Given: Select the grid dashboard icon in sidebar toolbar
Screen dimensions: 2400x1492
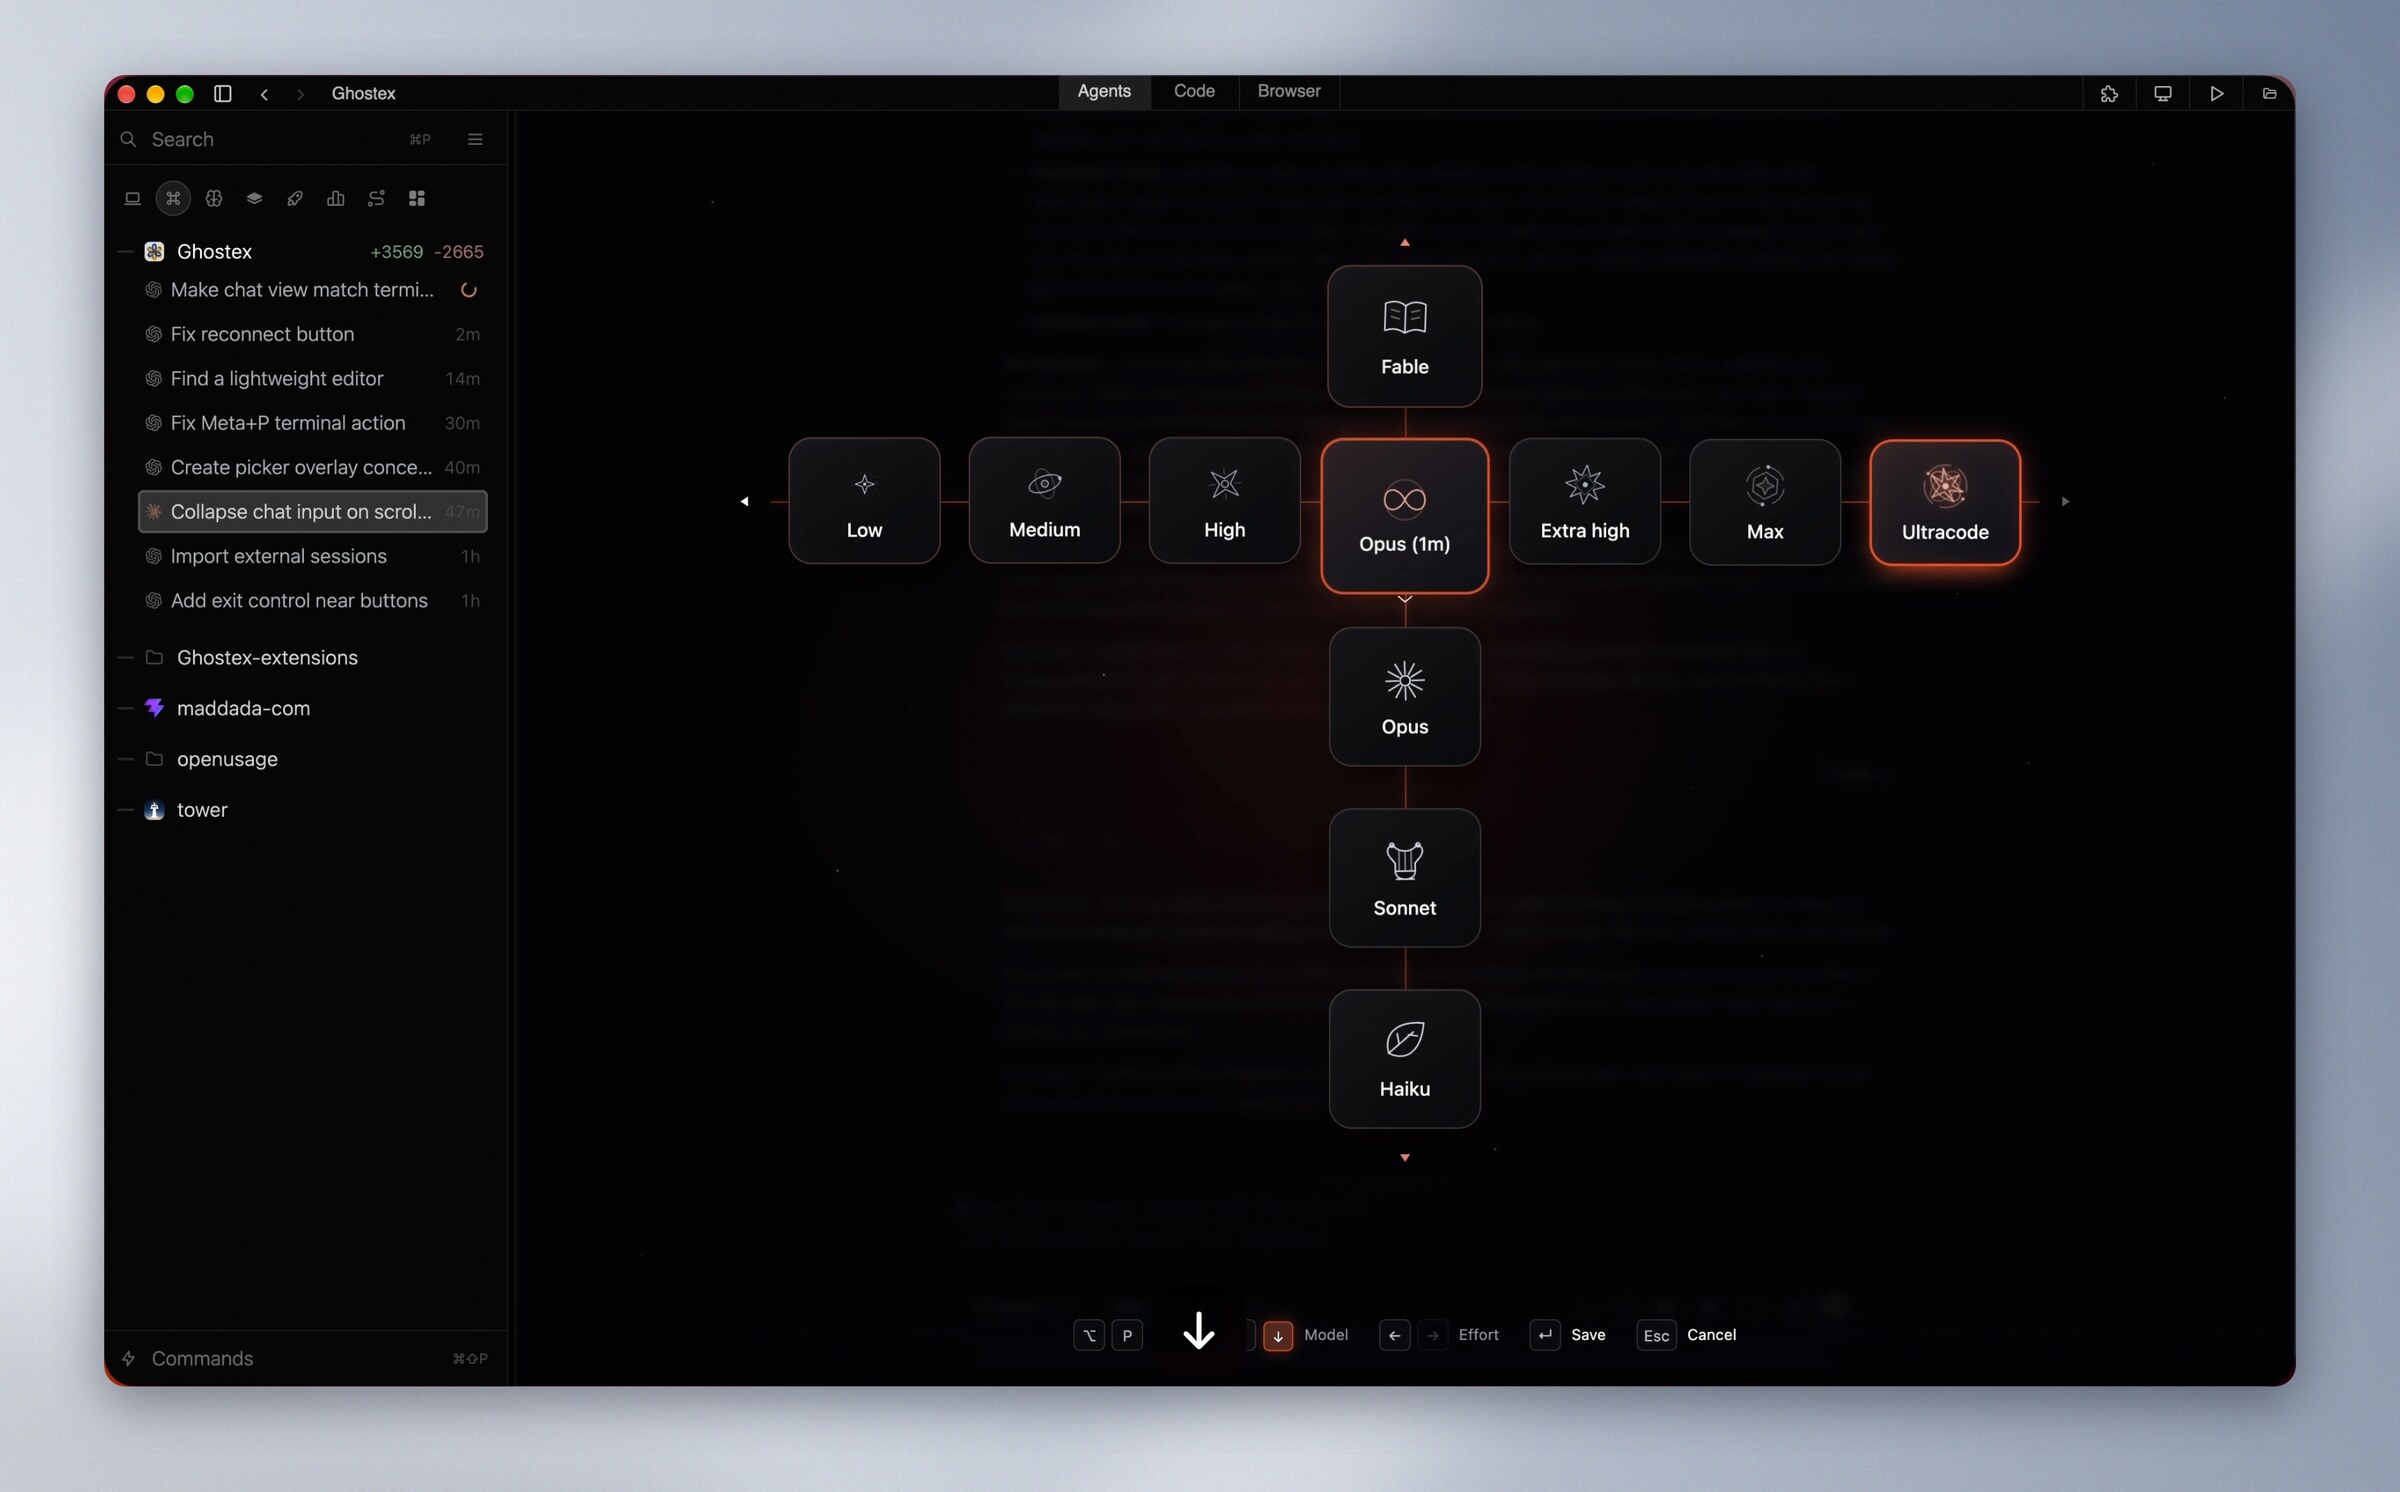Looking at the screenshot, I should (x=417, y=198).
